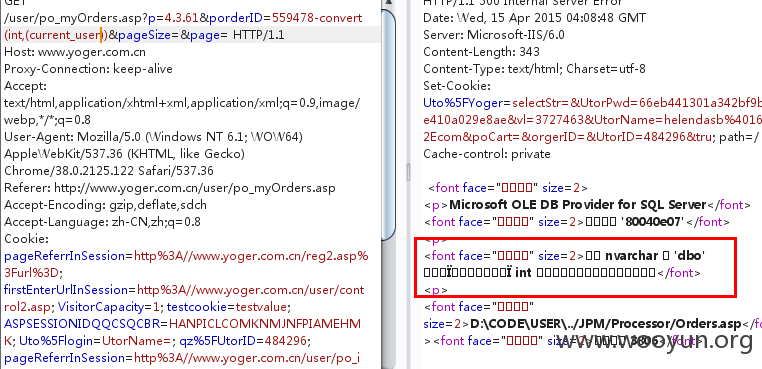Click the file path 'D:\CODE\USER\../JPM/Processor/Orders.asp'
Screen dimensions: 762x369
click(x=606, y=324)
